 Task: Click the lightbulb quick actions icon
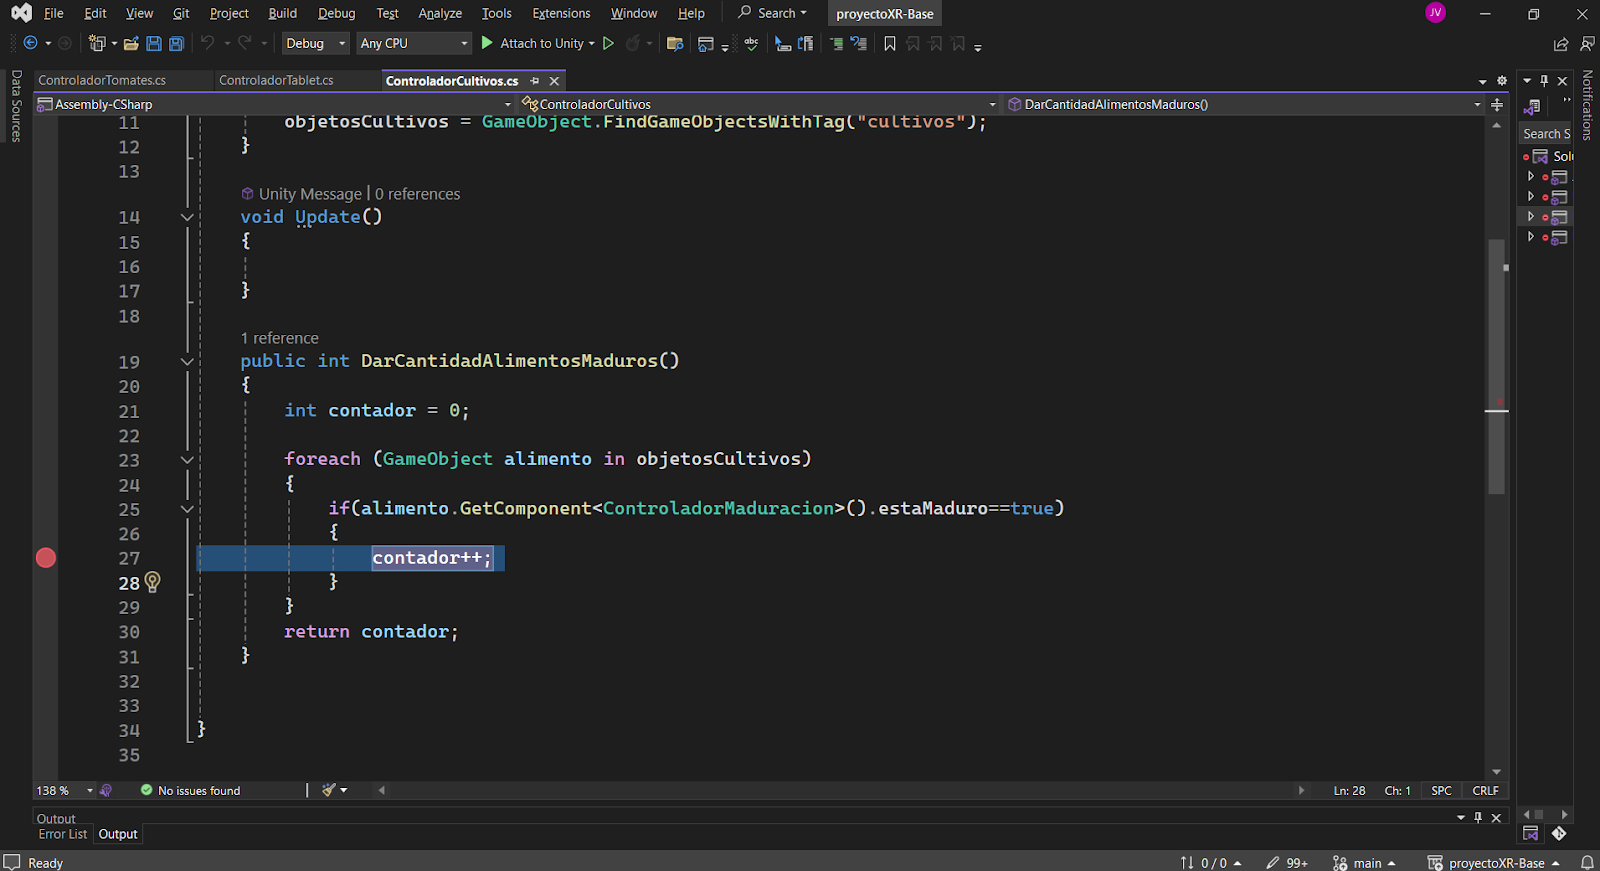click(x=152, y=582)
